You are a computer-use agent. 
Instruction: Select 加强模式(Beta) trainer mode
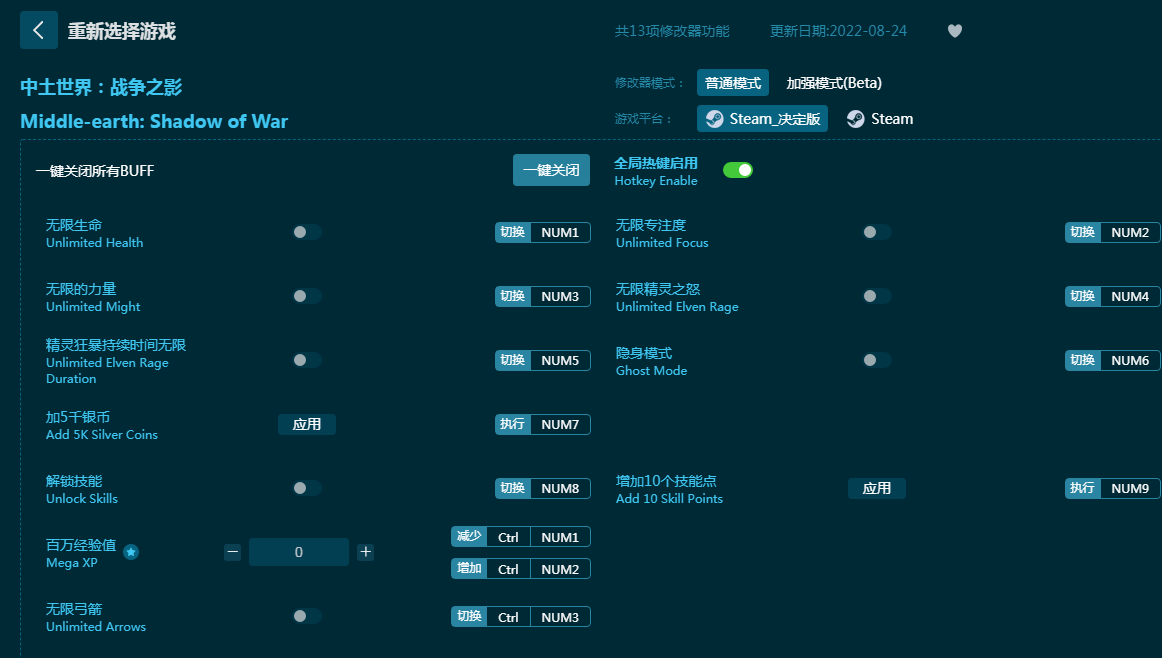(834, 83)
